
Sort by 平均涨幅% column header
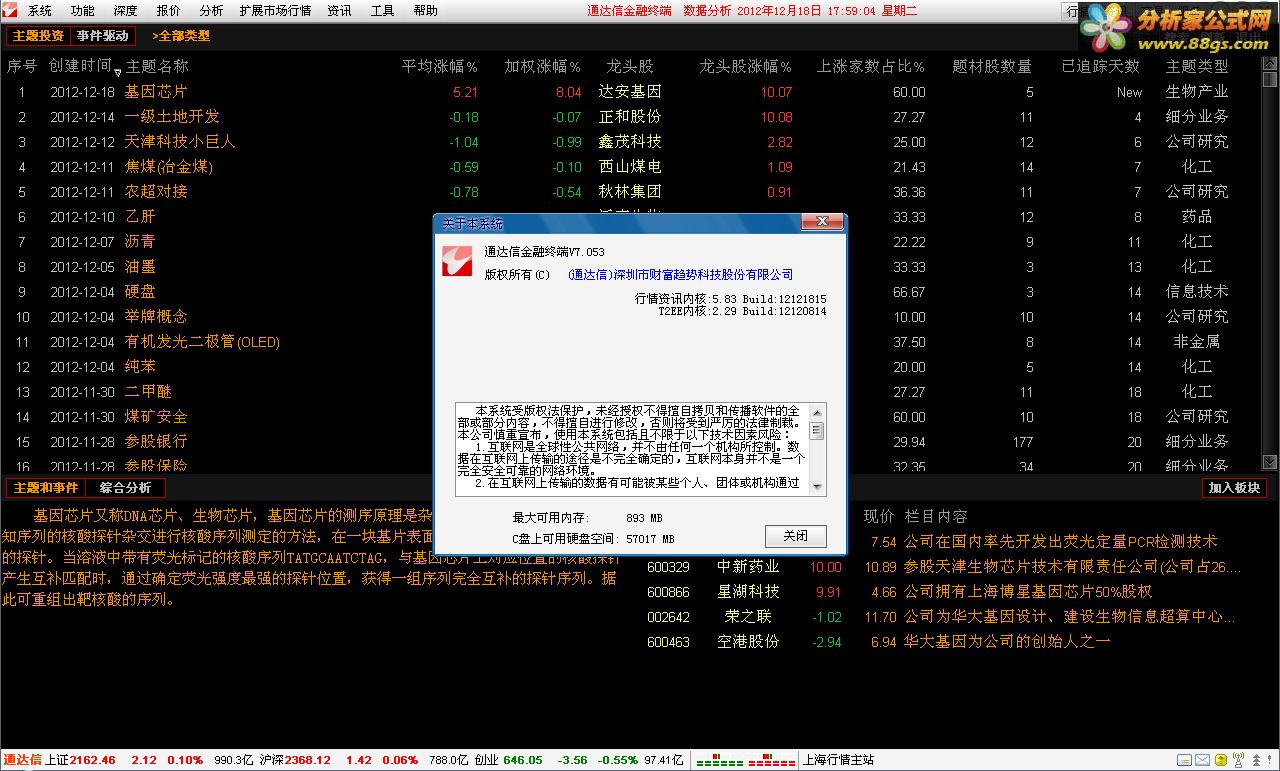pyautogui.click(x=439, y=67)
